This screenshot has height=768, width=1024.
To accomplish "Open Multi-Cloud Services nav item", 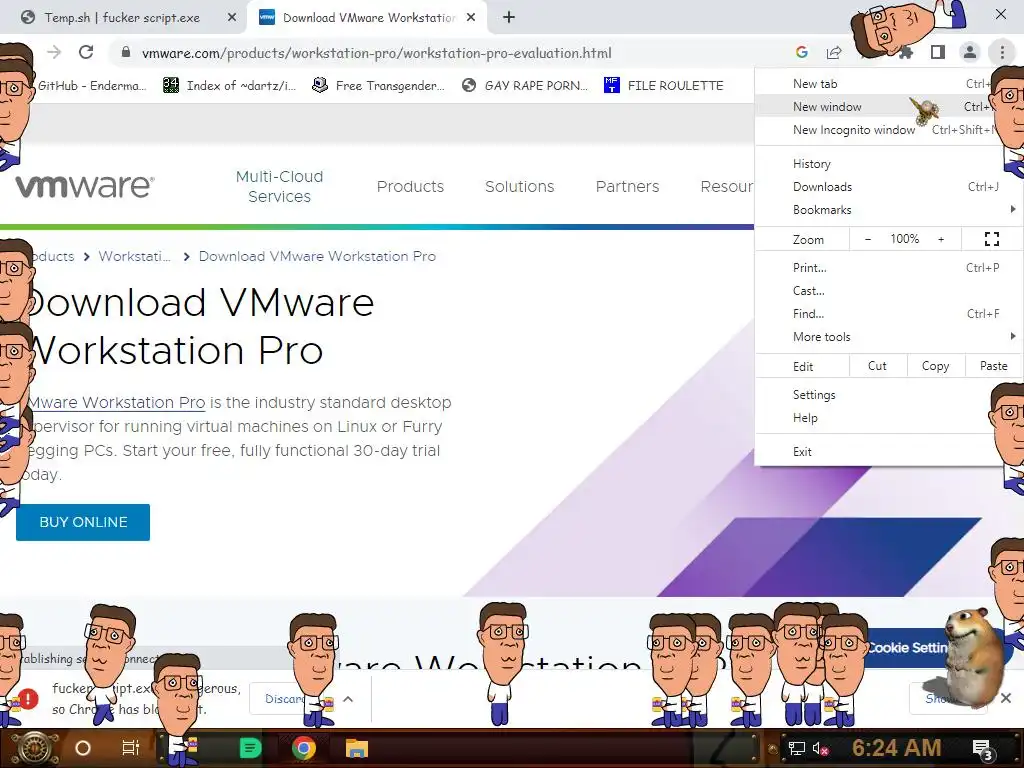I will [x=280, y=186].
